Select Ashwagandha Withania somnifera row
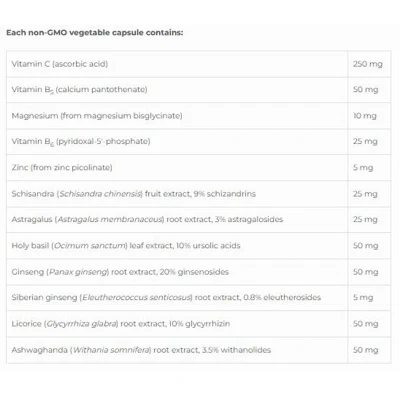 [x=198, y=350]
